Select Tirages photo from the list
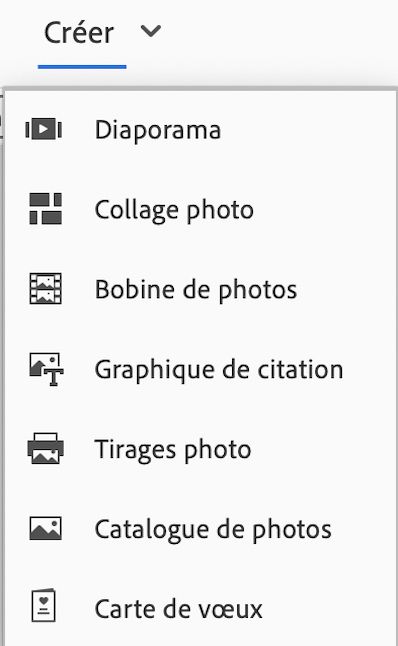The width and height of the screenshot is (398, 646). [173, 449]
